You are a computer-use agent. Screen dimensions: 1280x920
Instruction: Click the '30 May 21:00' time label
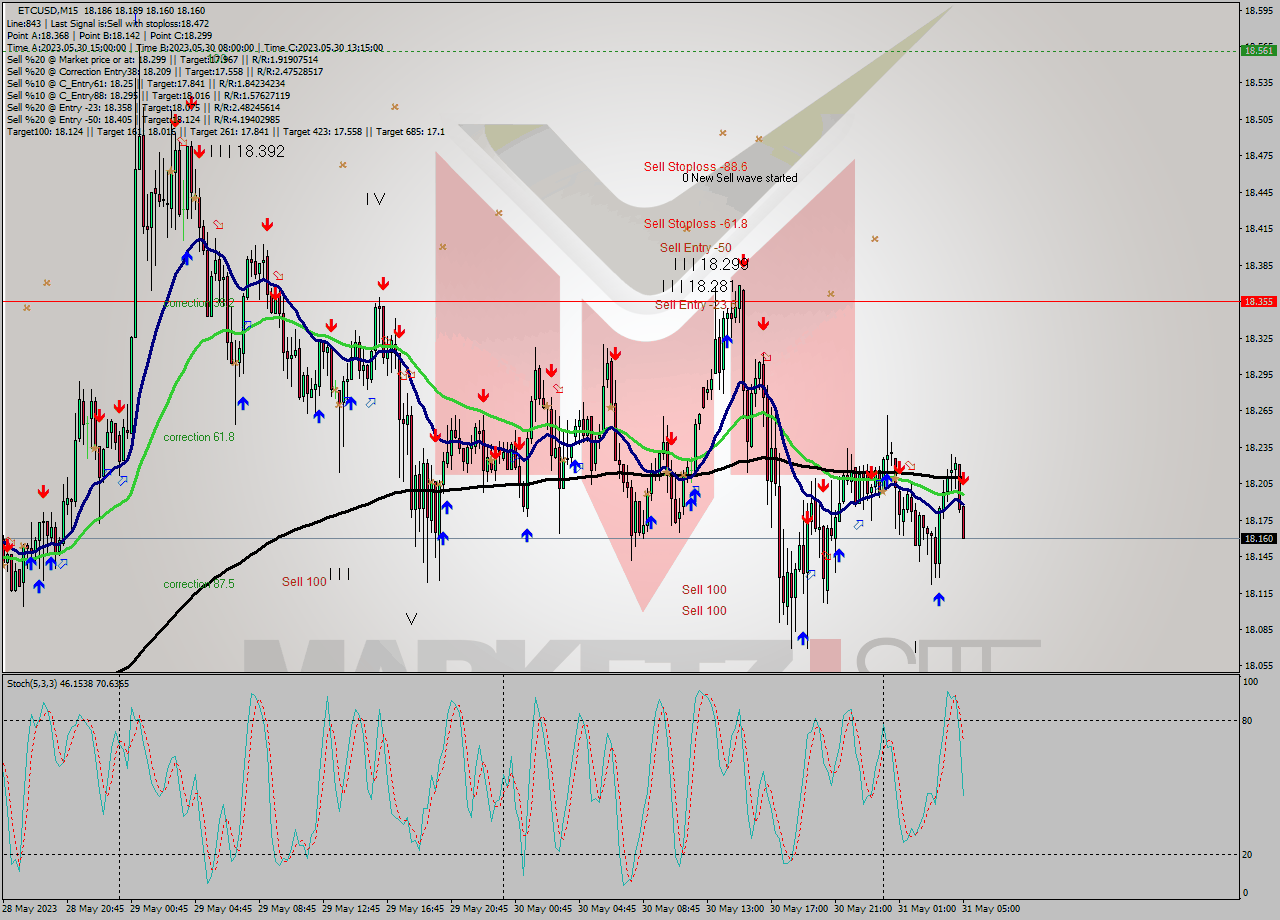(x=863, y=909)
